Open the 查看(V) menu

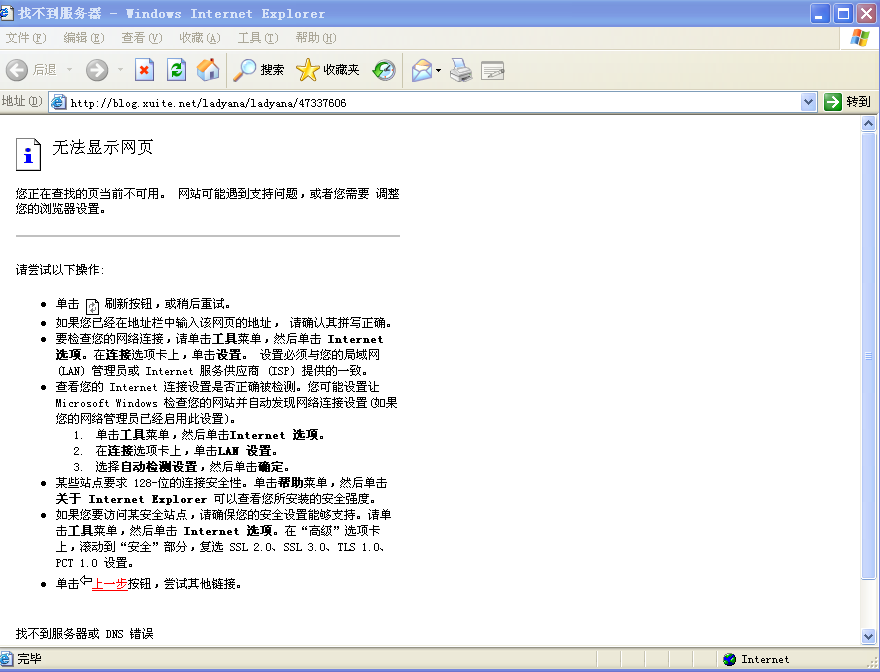coord(141,38)
